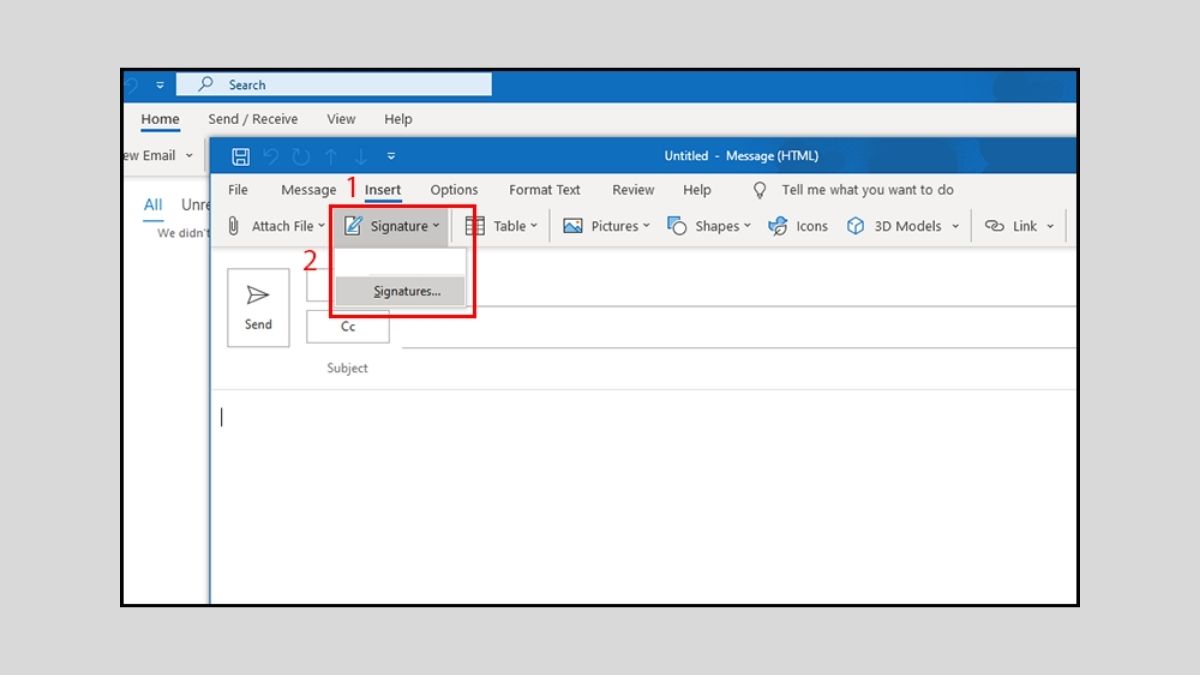The height and width of the screenshot is (675, 1200).
Task: Click the Link chain icon
Action: 994,226
